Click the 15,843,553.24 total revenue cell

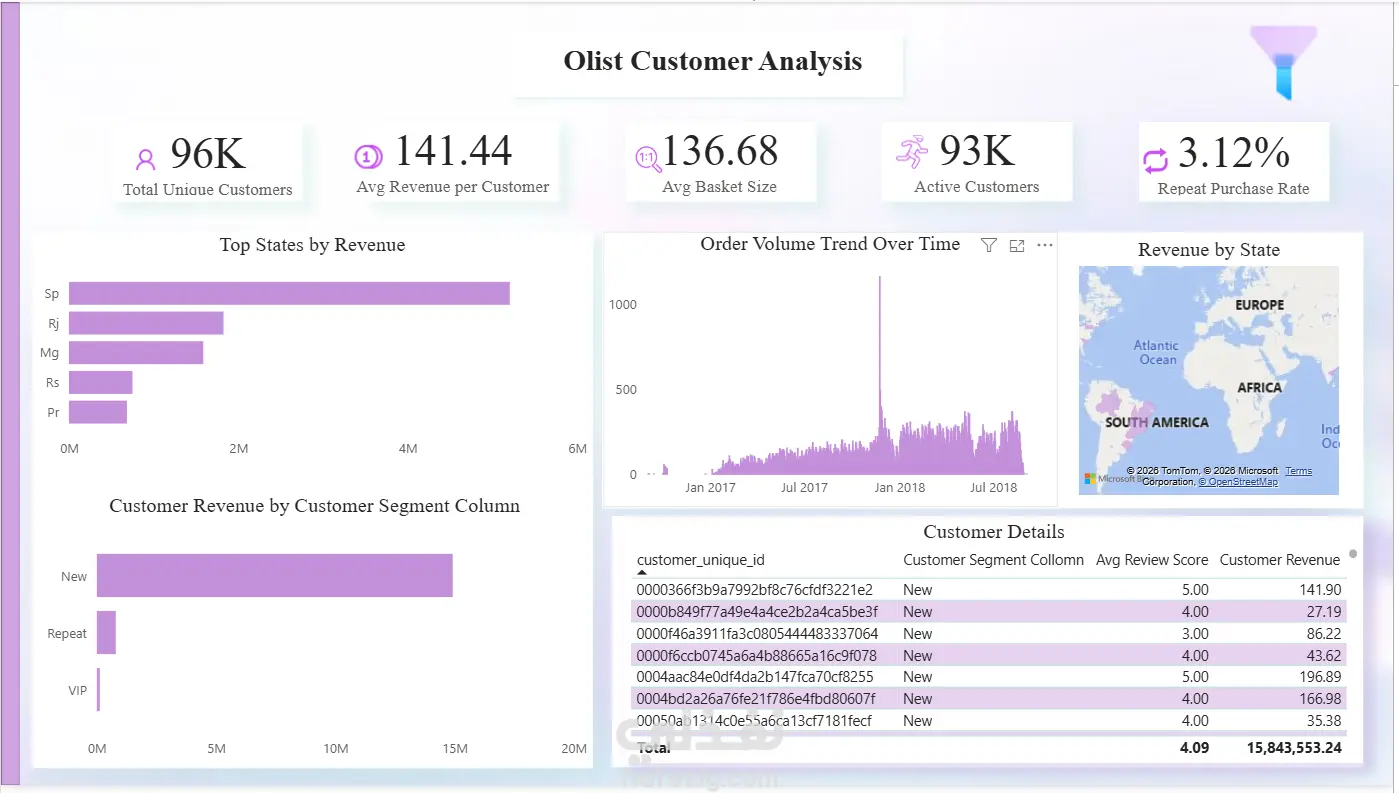pos(1294,747)
